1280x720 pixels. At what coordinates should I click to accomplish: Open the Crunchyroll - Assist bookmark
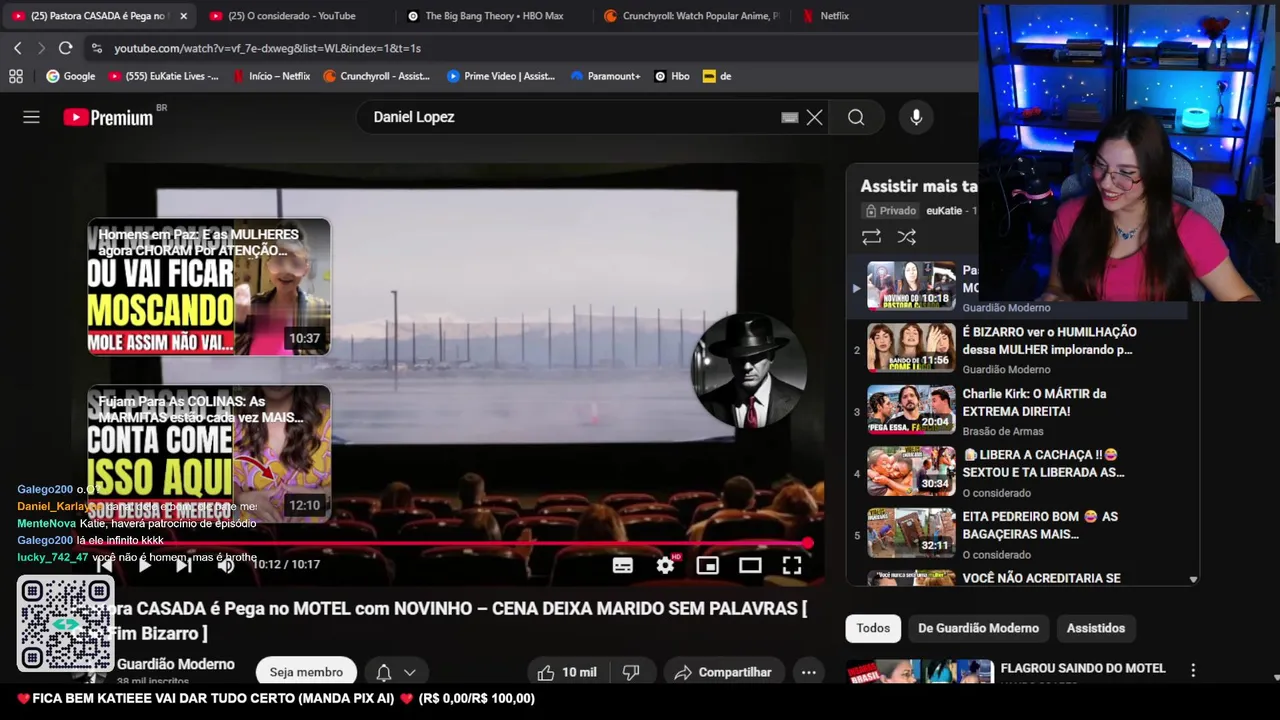(376, 76)
